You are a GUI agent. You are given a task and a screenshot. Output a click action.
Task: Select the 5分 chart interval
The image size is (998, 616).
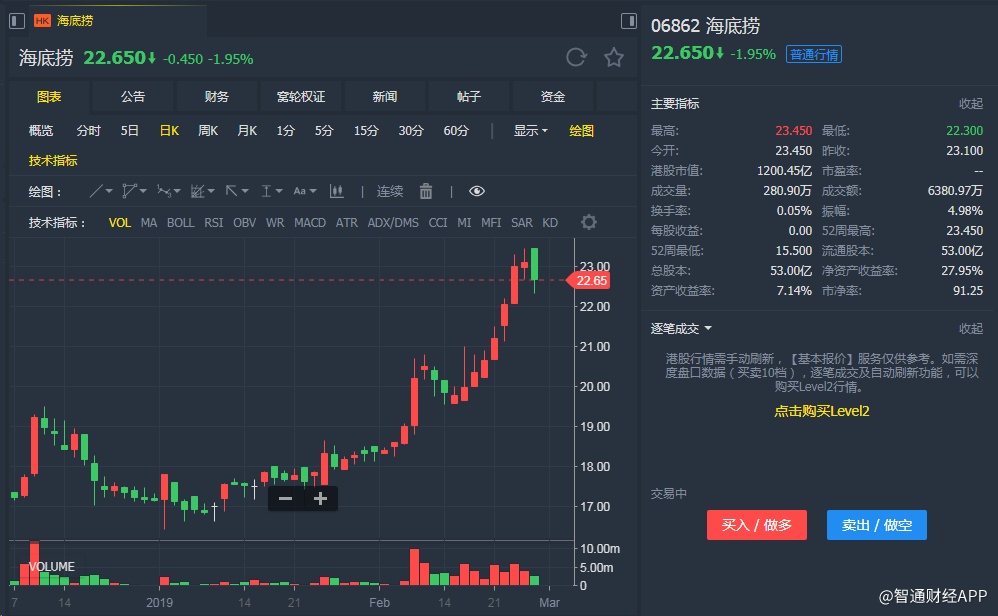(324, 130)
